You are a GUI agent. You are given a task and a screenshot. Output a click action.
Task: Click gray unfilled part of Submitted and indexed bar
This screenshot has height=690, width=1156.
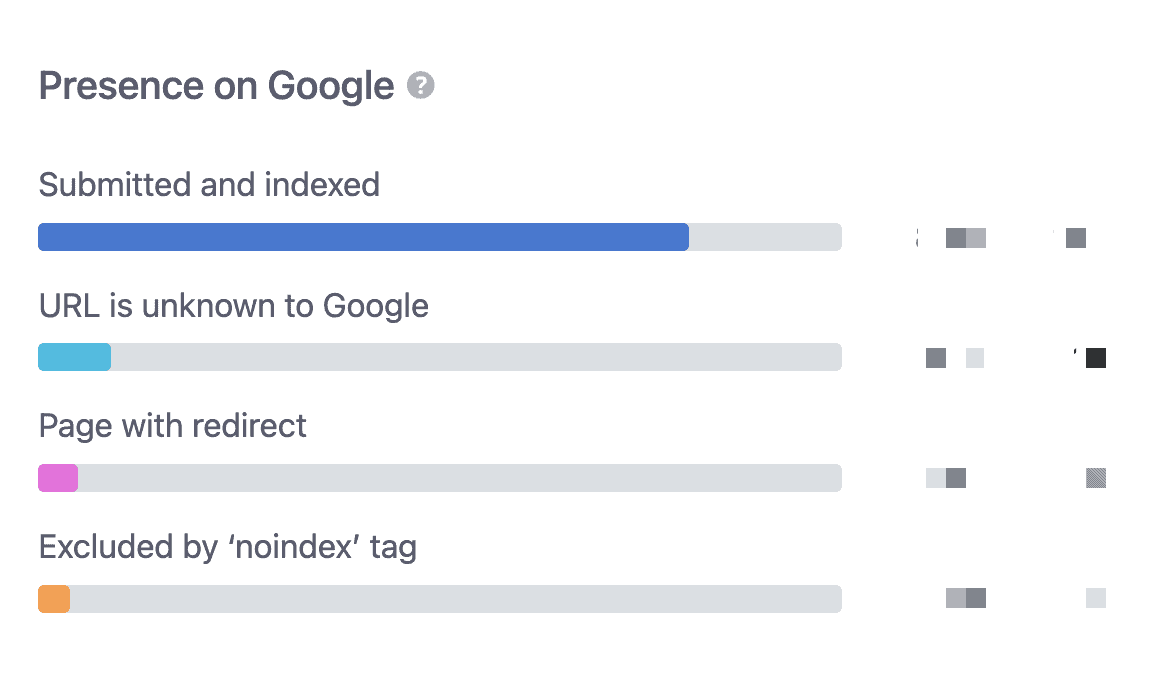(765, 237)
